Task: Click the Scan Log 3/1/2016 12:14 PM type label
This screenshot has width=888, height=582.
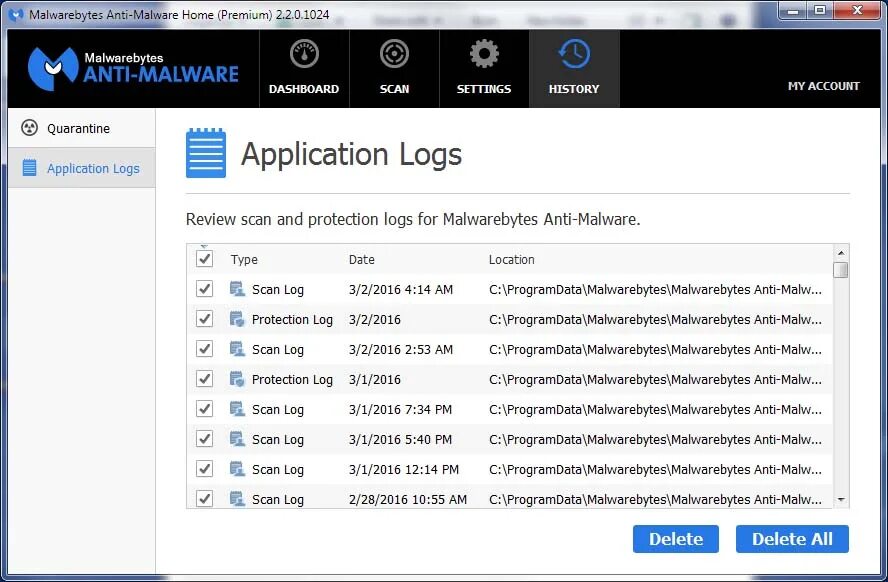Action: [x=278, y=470]
